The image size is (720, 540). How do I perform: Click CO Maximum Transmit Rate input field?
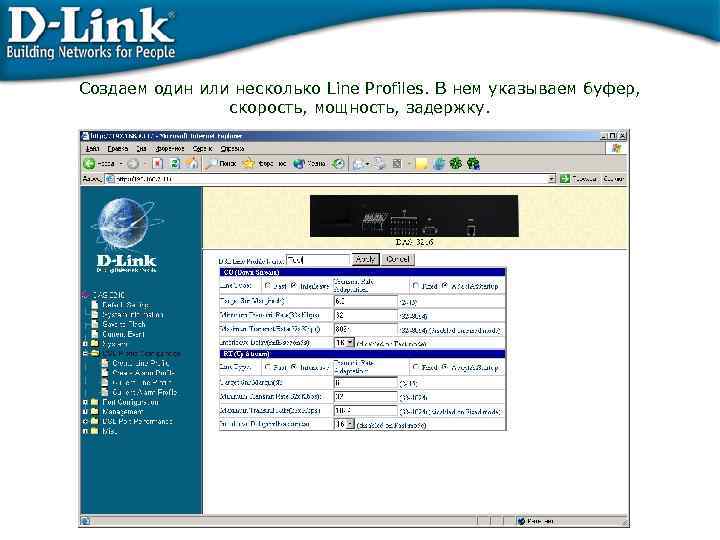(366, 329)
